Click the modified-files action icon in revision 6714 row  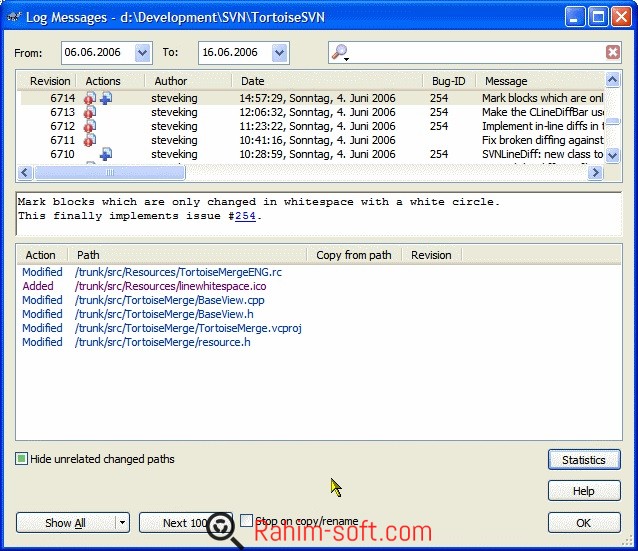click(x=90, y=98)
